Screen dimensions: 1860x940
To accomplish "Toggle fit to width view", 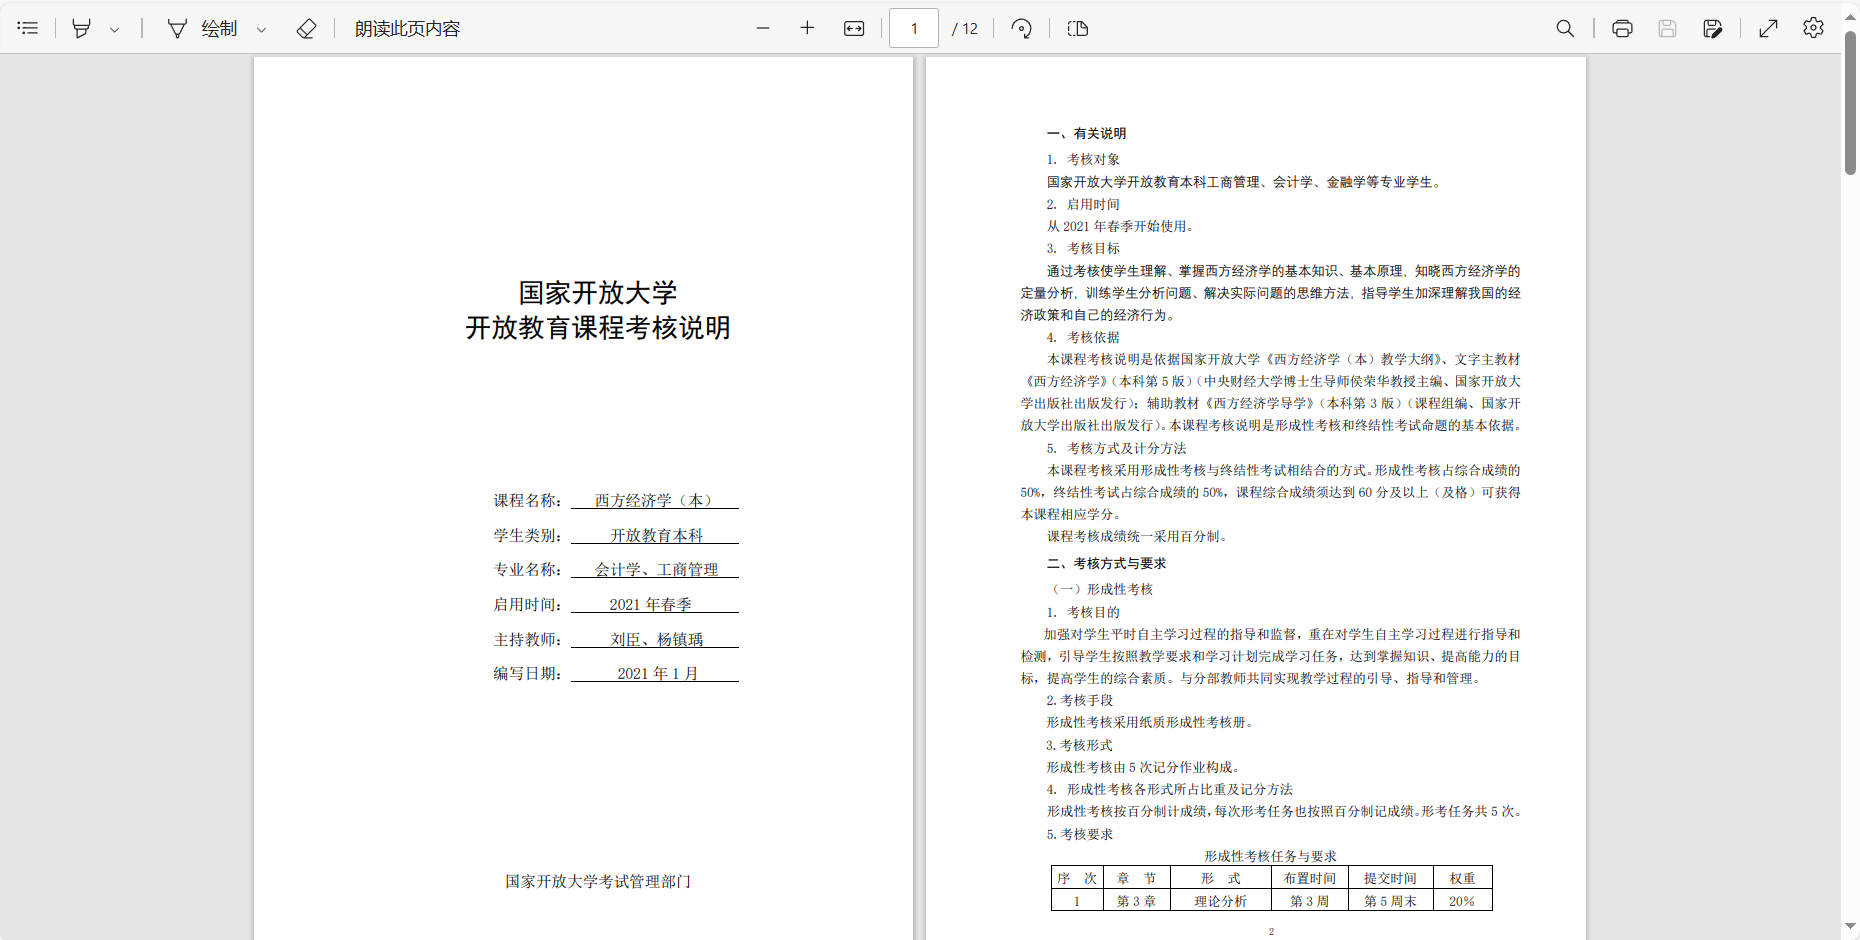I will tap(854, 28).
